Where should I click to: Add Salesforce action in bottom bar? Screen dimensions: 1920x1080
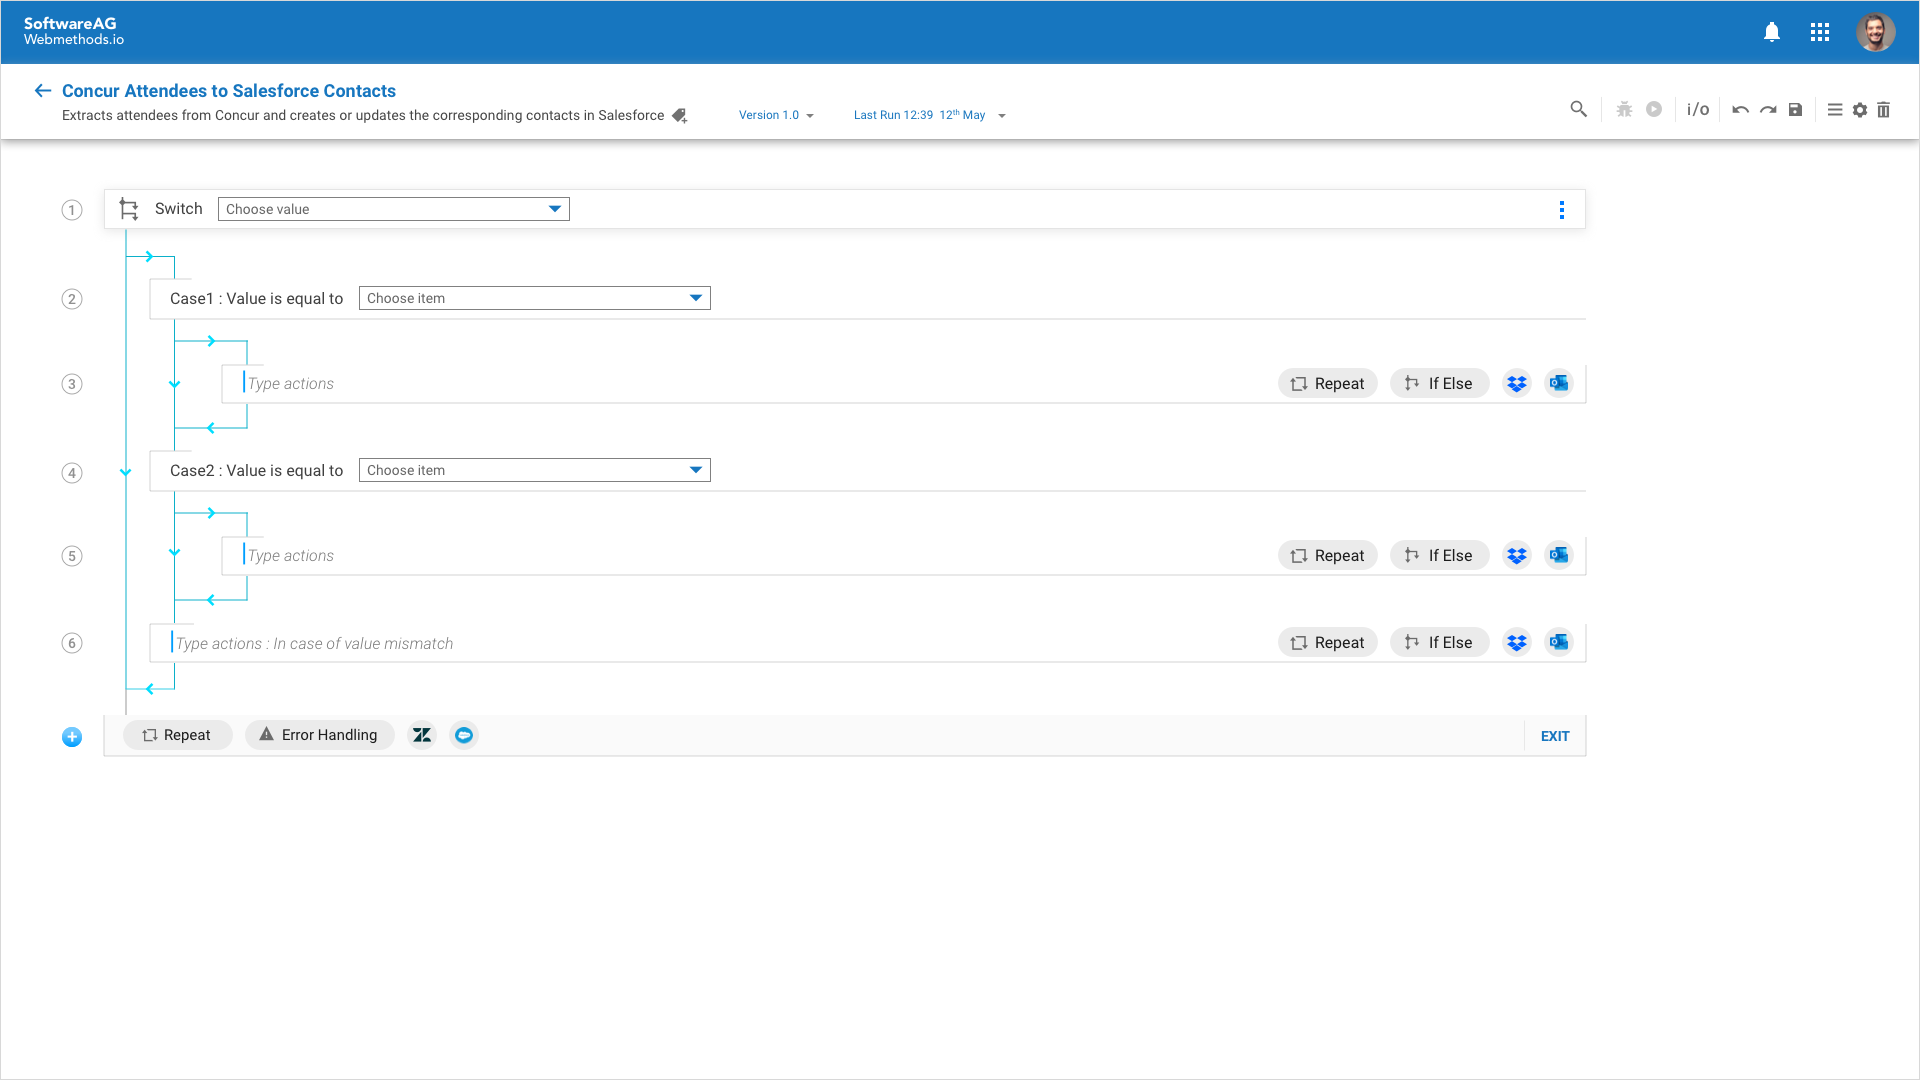pos(464,735)
